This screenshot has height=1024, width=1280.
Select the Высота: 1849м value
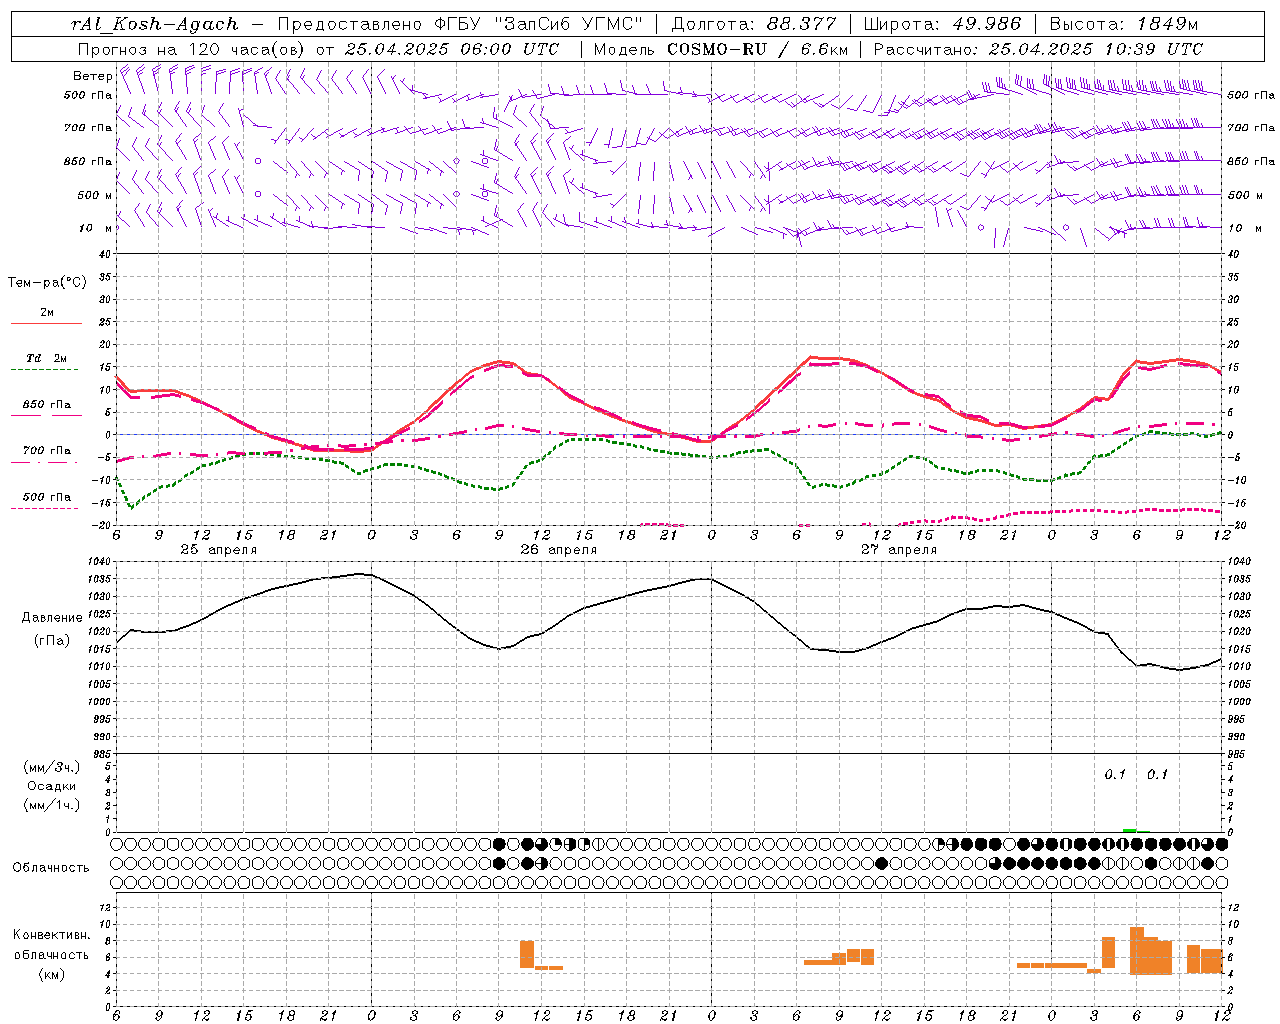point(1123,24)
